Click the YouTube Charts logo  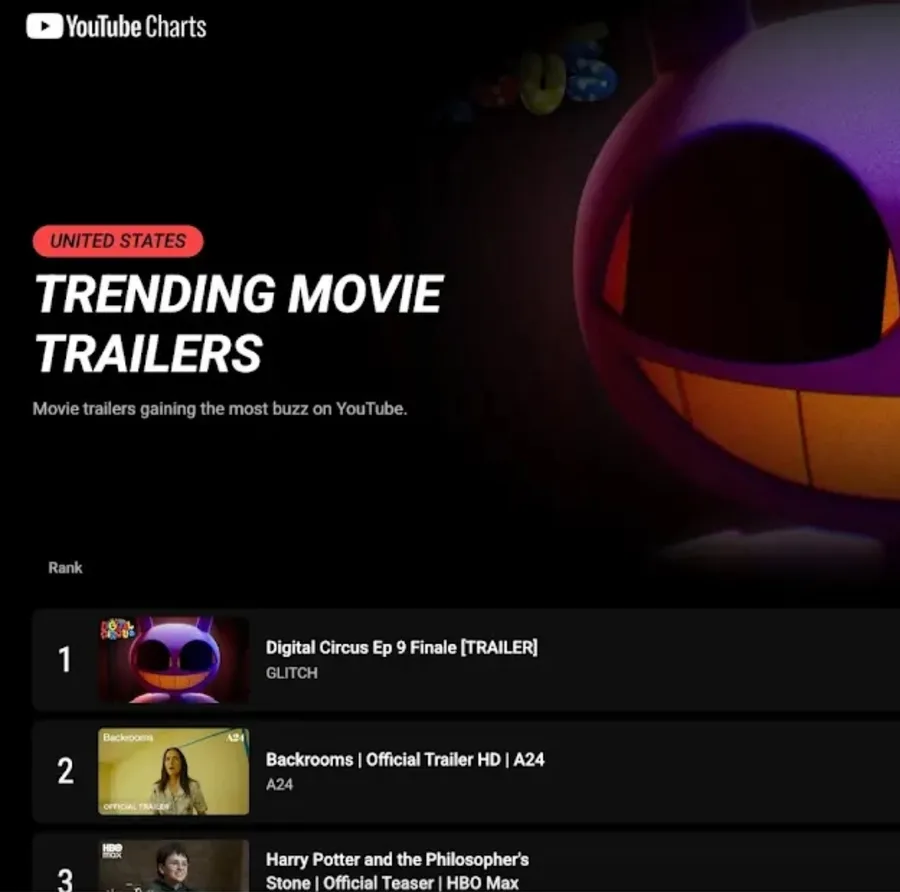click(x=116, y=26)
